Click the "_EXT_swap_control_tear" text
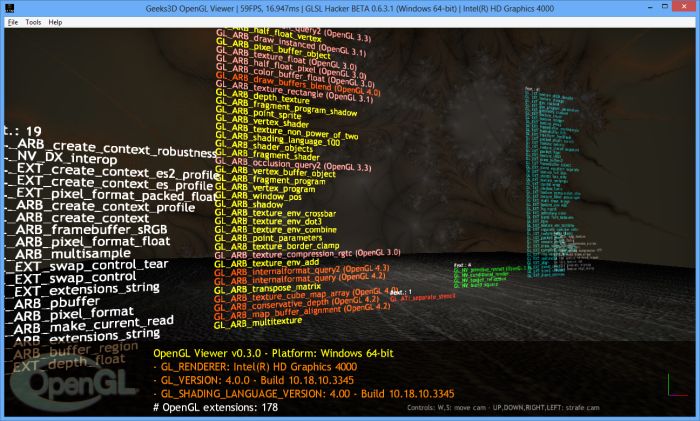 pyautogui.click(x=86, y=266)
